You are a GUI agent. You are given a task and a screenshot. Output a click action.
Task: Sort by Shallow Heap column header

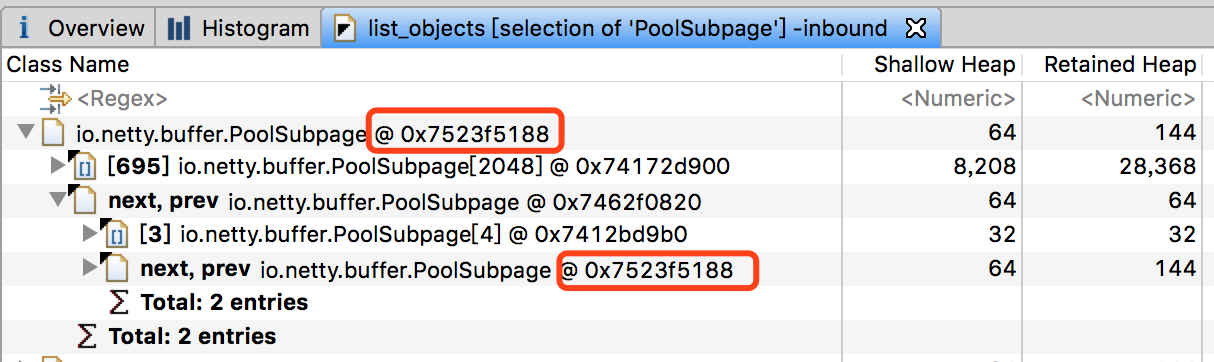pos(944,65)
